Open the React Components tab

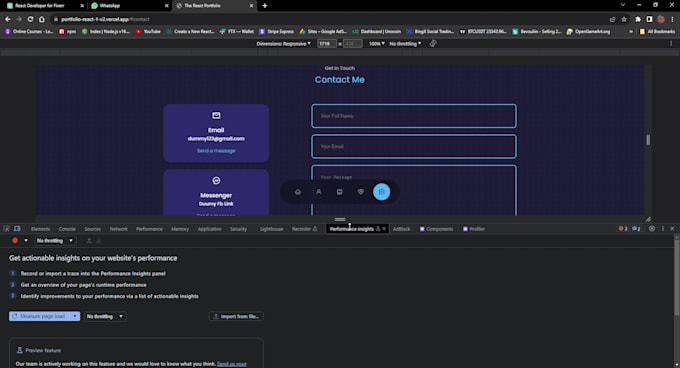point(436,229)
